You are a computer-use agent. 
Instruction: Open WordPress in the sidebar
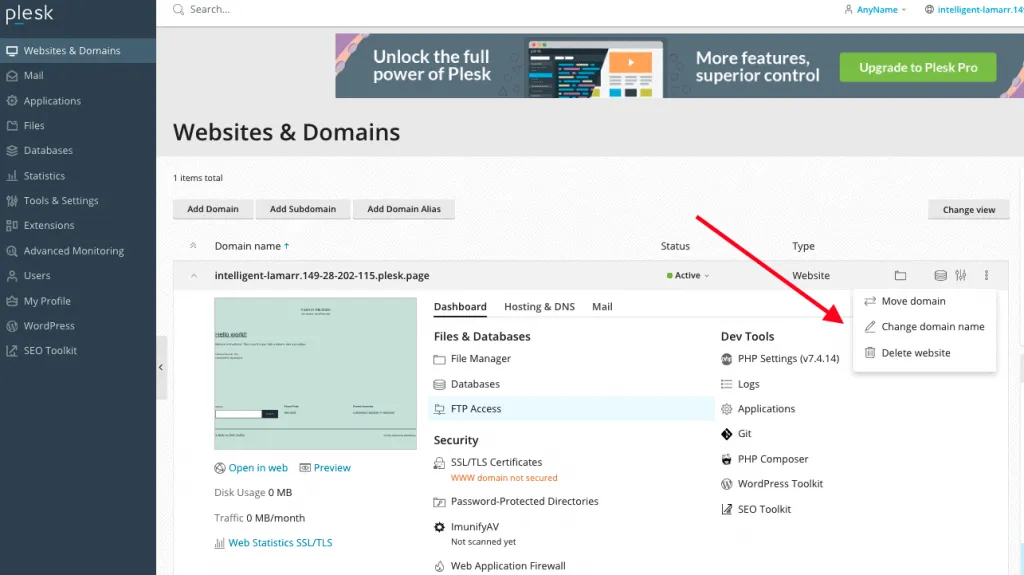49,326
